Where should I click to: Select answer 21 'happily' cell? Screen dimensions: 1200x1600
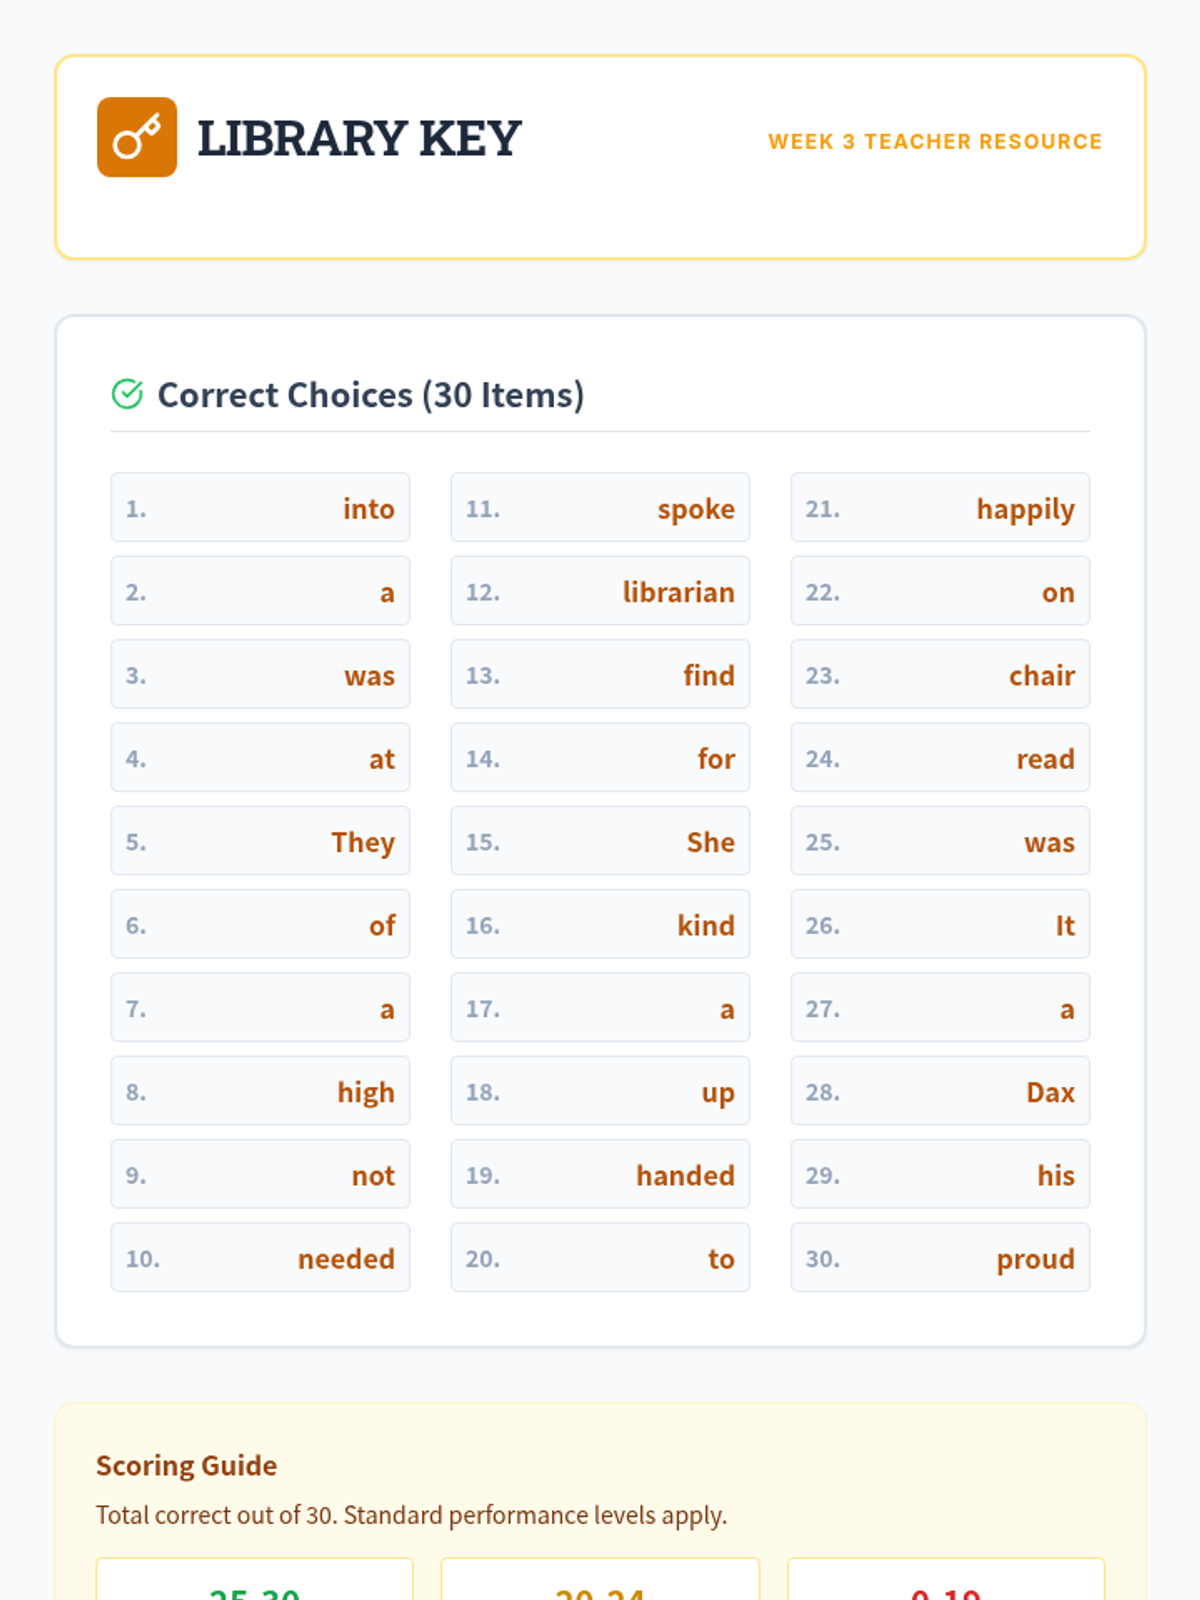940,508
